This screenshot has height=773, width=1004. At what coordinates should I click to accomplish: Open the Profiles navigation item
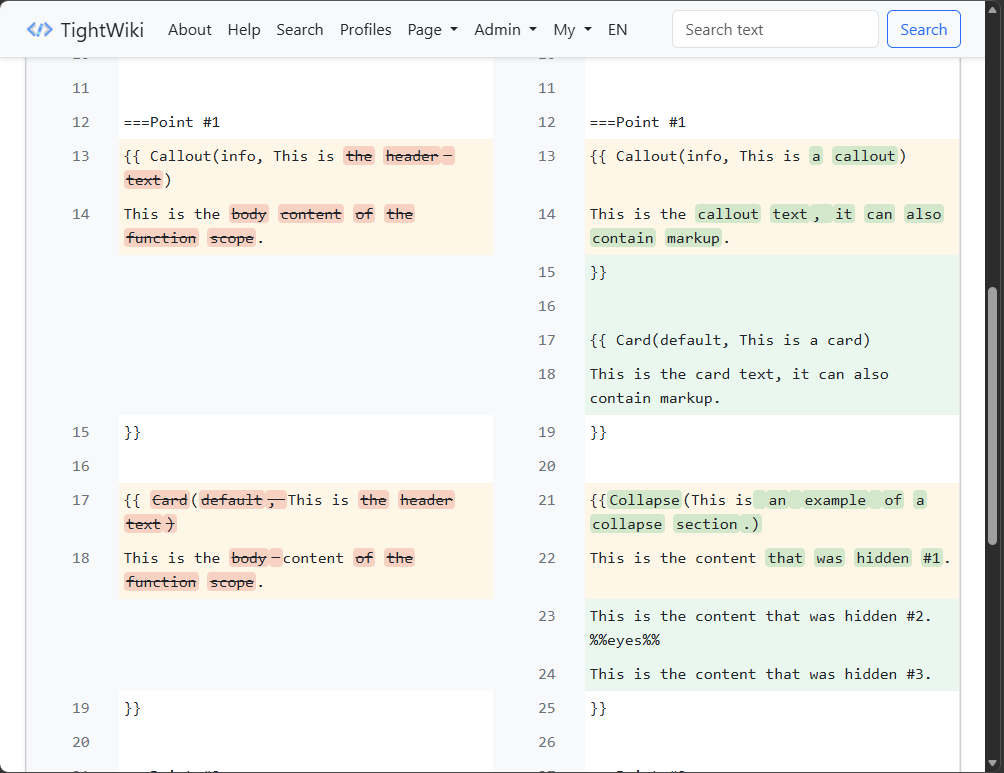point(366,29)
